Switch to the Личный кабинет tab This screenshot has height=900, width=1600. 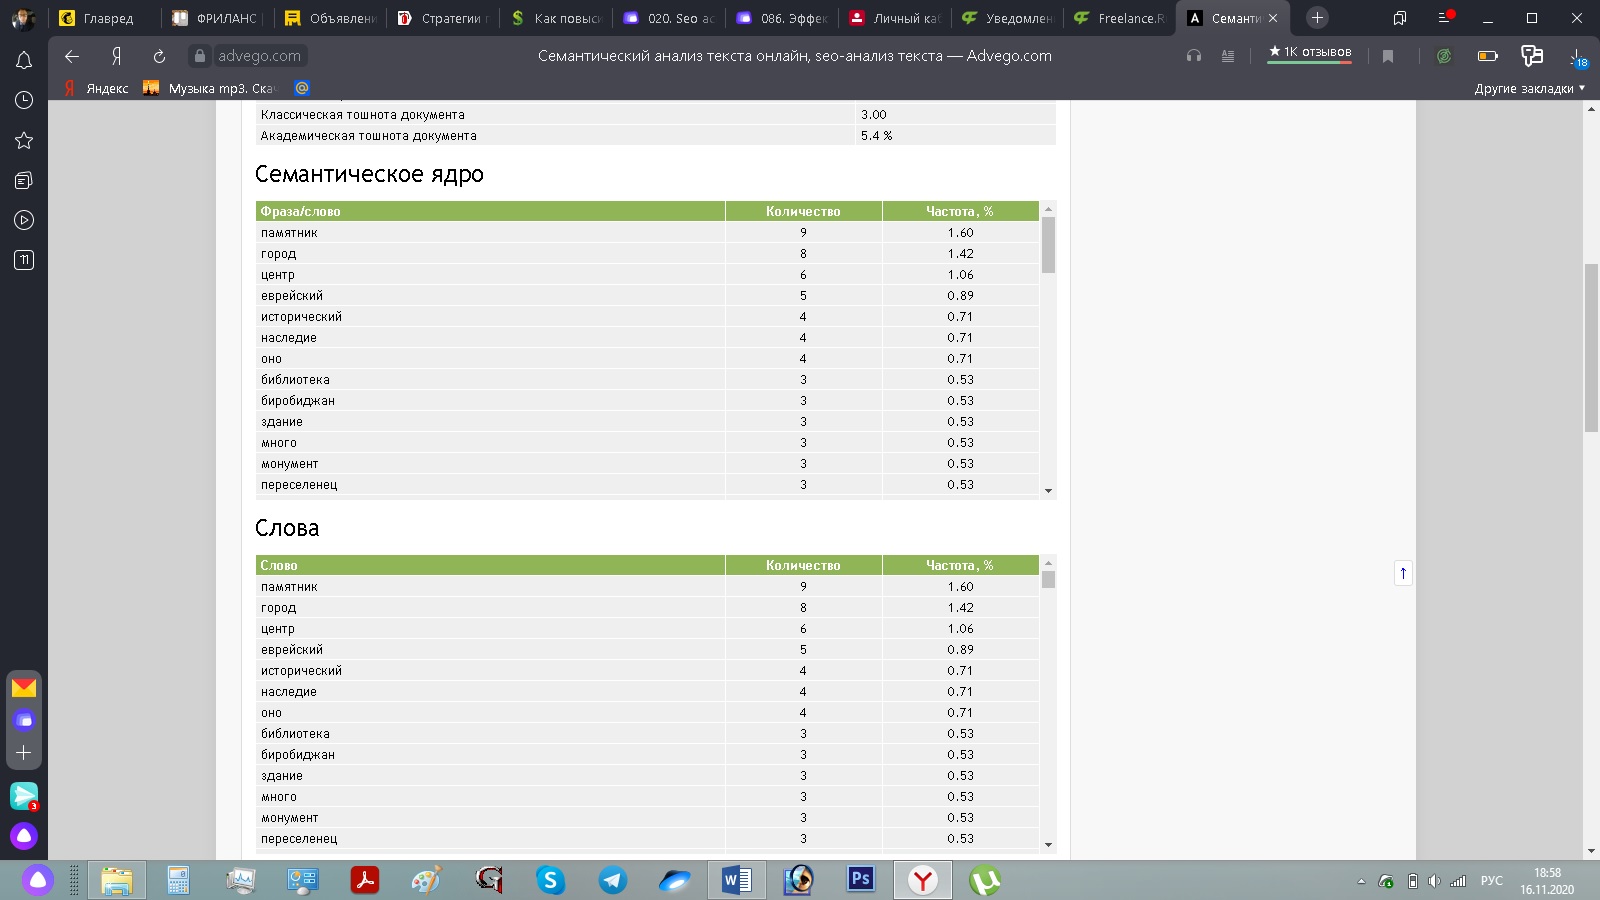click(x=894, y=18)
